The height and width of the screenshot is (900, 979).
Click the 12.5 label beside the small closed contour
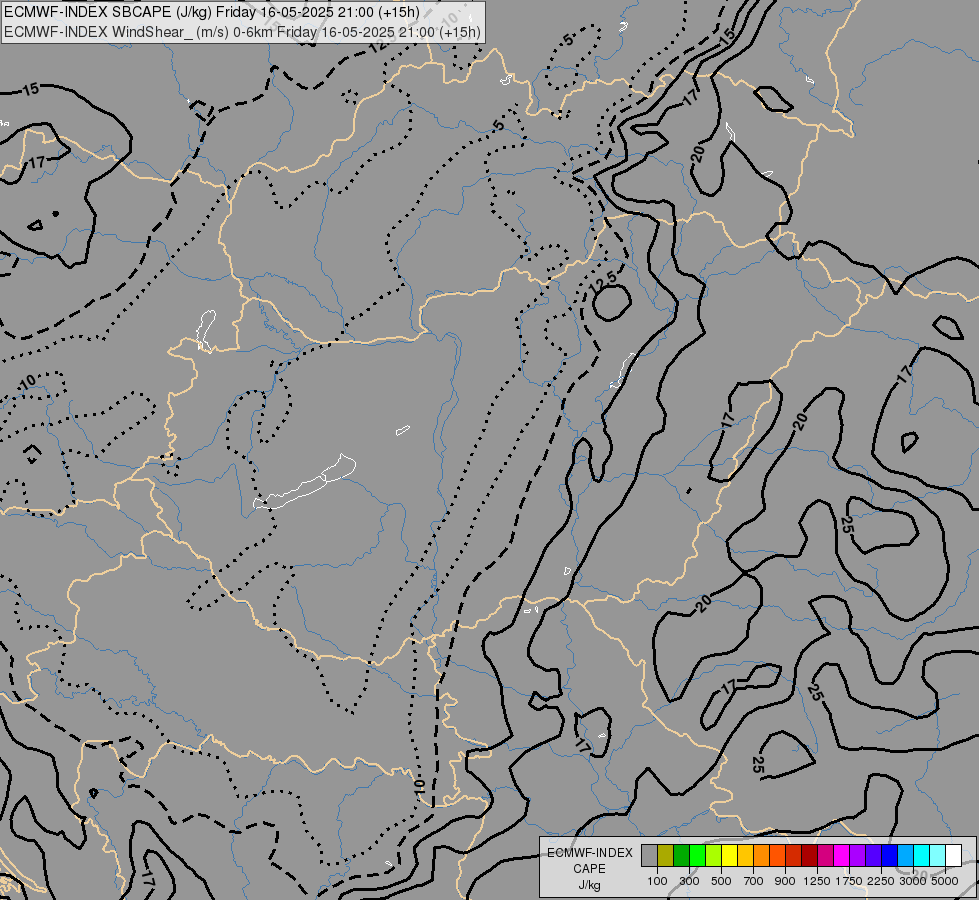603,280
